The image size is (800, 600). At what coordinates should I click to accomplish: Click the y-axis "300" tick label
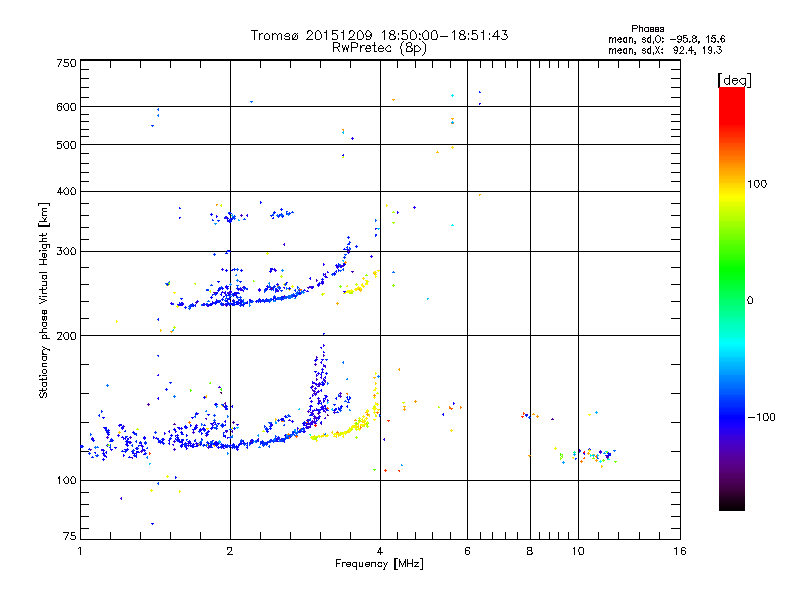66,251
